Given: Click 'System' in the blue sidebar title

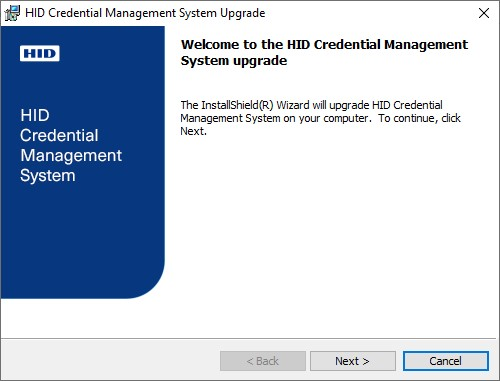Looking at the screenshot, I should [x=48, y=176].
